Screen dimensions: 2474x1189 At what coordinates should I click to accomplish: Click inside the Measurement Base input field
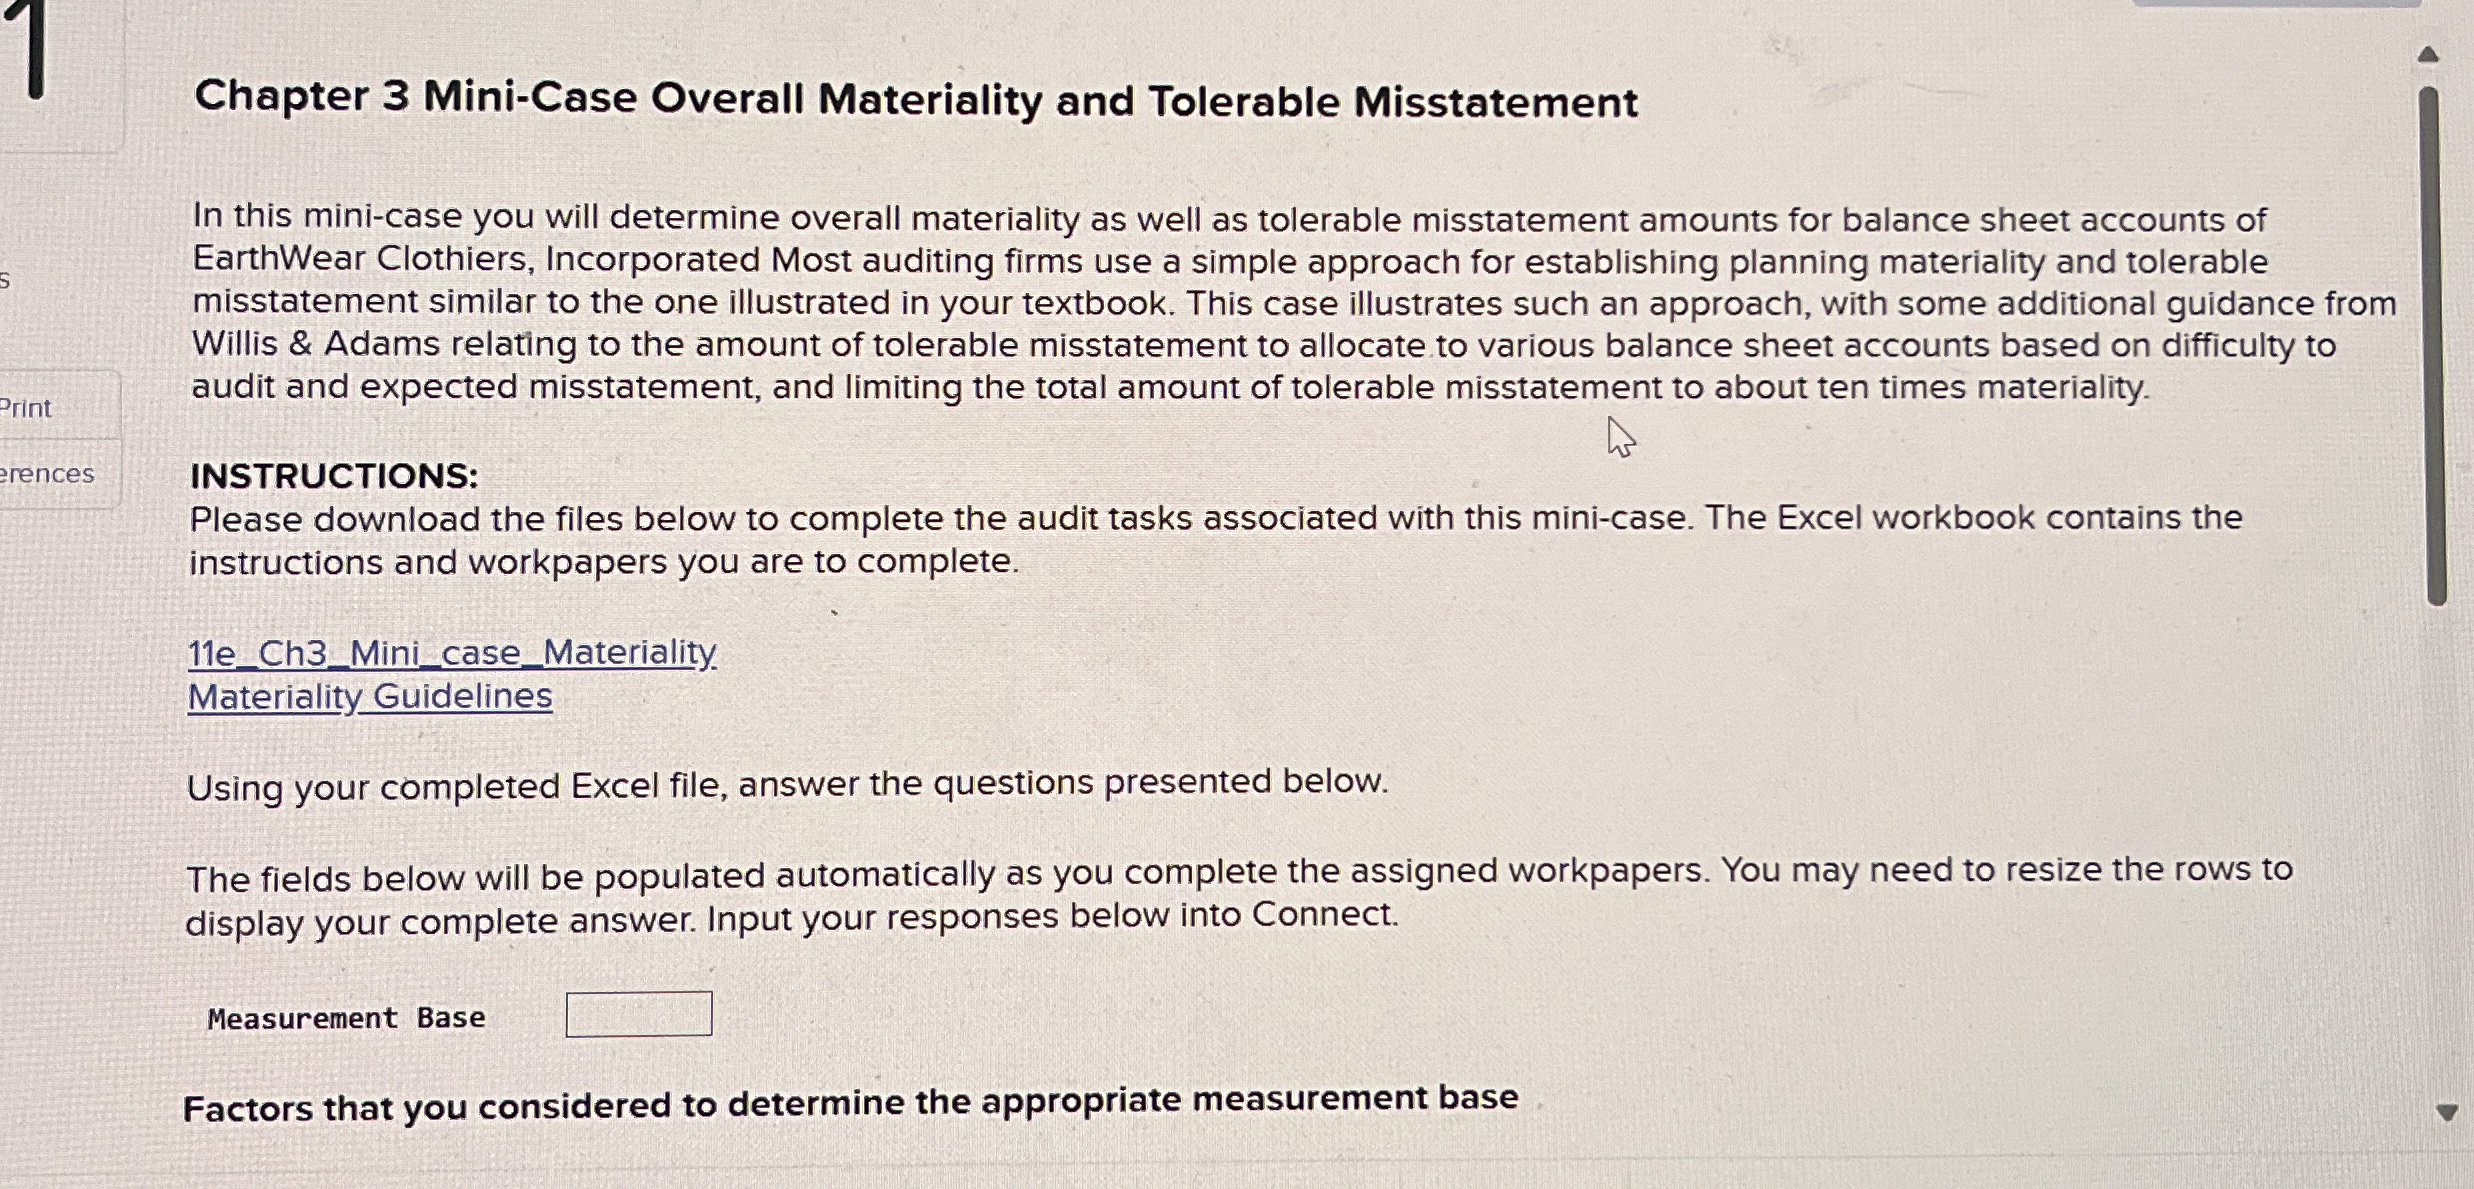639,1014
